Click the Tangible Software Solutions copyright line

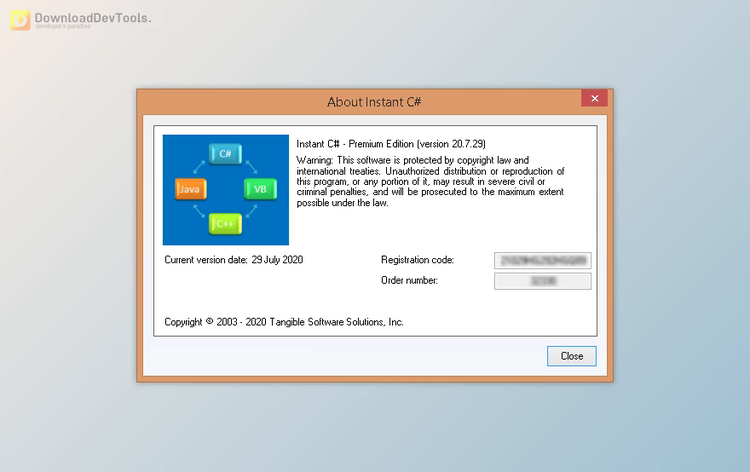coord(284,322)
